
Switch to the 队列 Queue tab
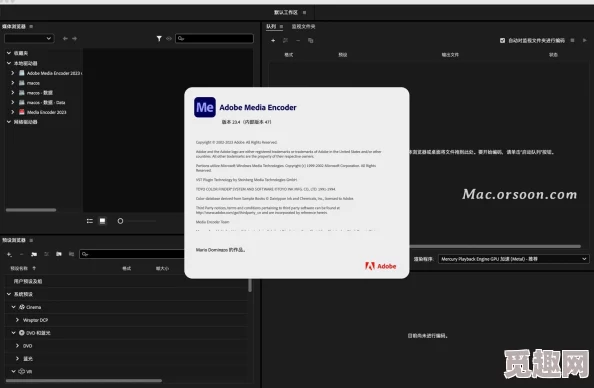point(271,27)
